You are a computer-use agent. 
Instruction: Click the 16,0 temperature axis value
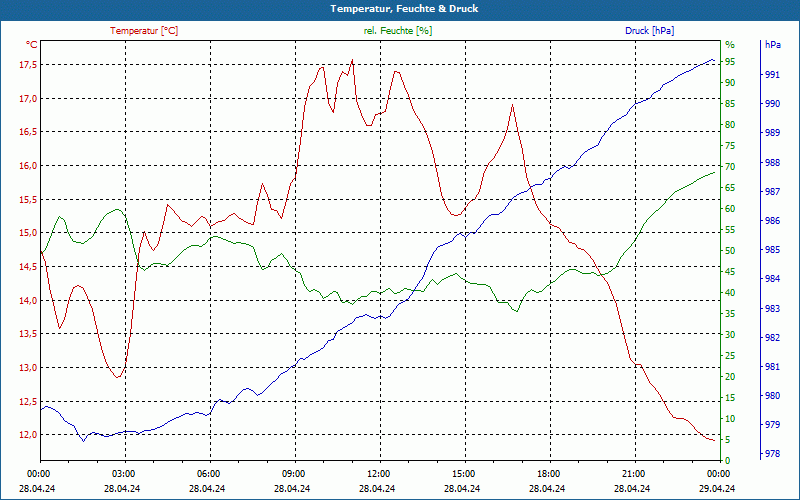(x=28, y=165)
